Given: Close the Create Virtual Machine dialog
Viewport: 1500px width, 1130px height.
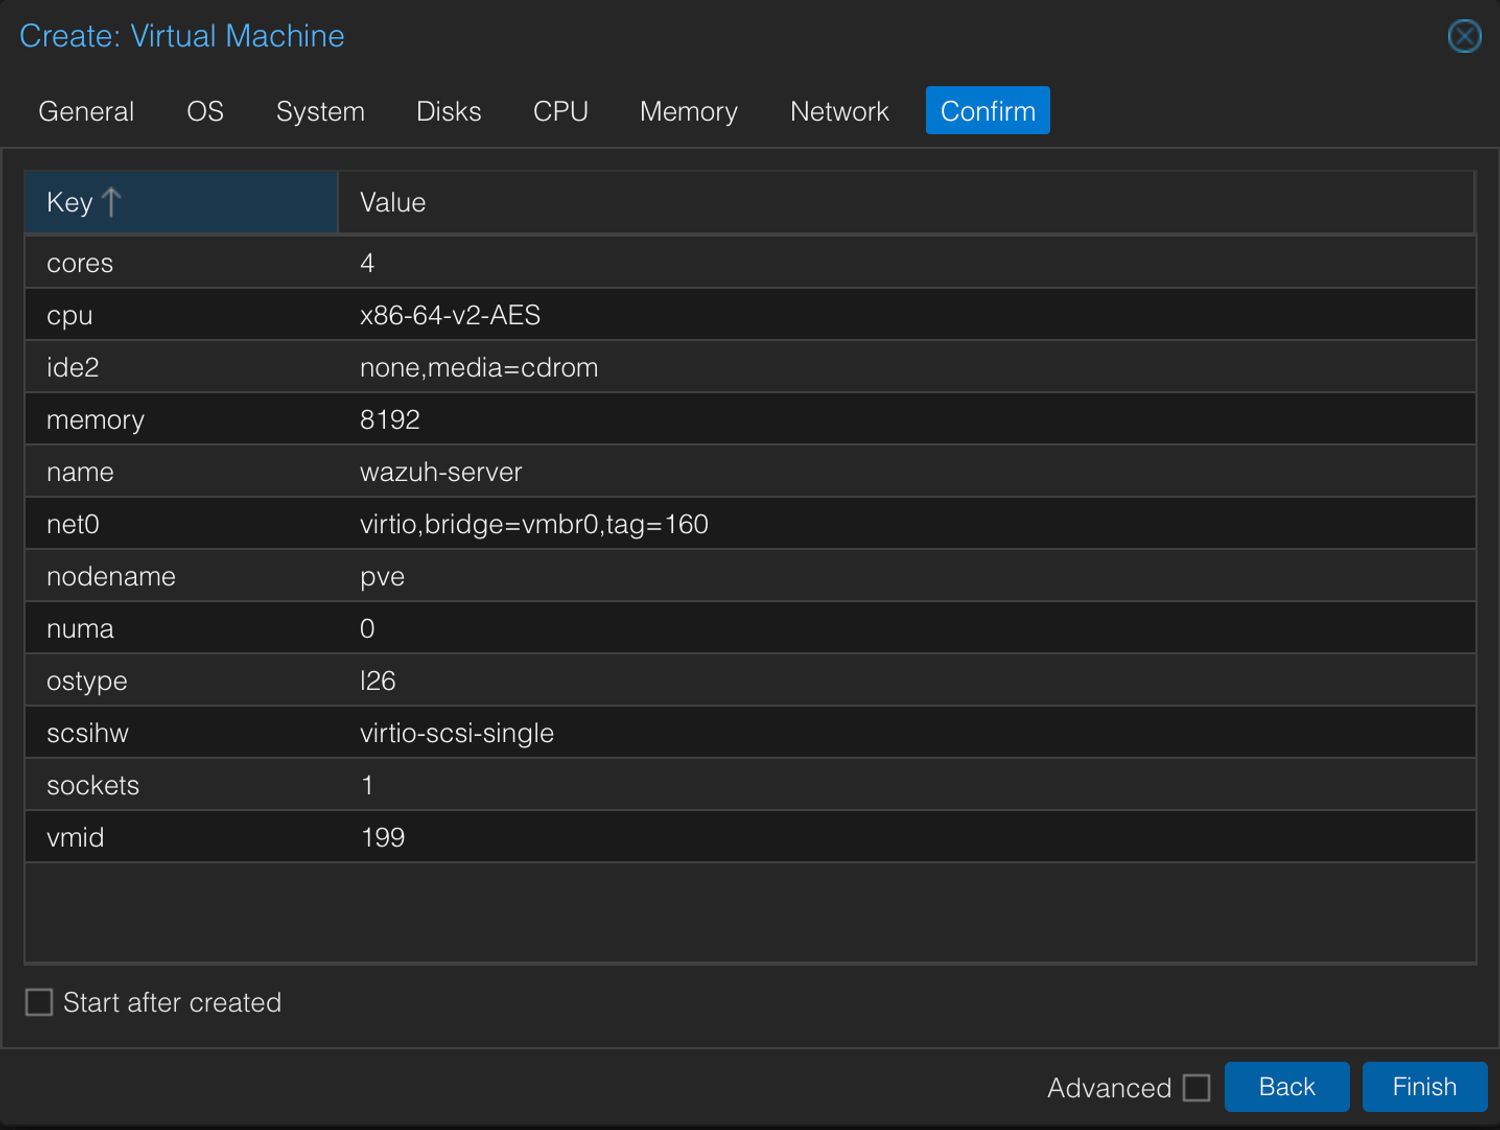Looking at the screenshot, I should coord(1464,37).
